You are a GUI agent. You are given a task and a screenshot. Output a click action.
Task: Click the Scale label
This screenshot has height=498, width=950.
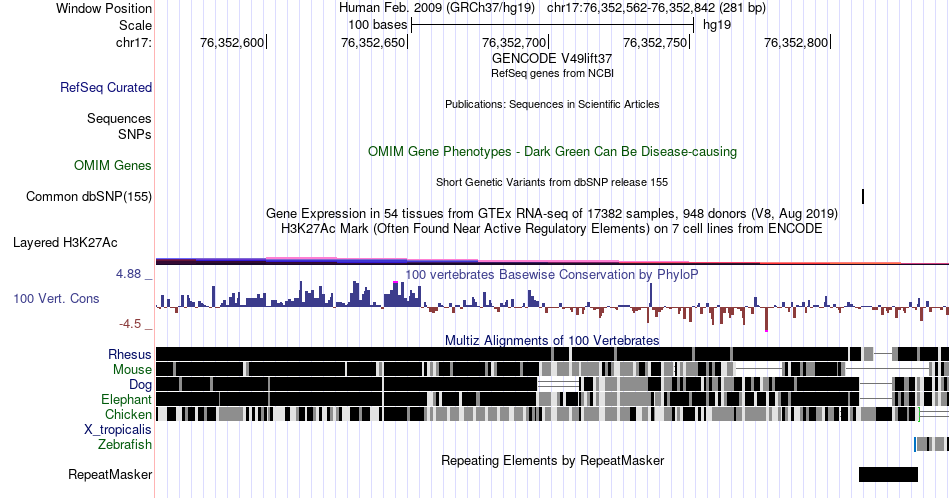(x=135, y=25)
